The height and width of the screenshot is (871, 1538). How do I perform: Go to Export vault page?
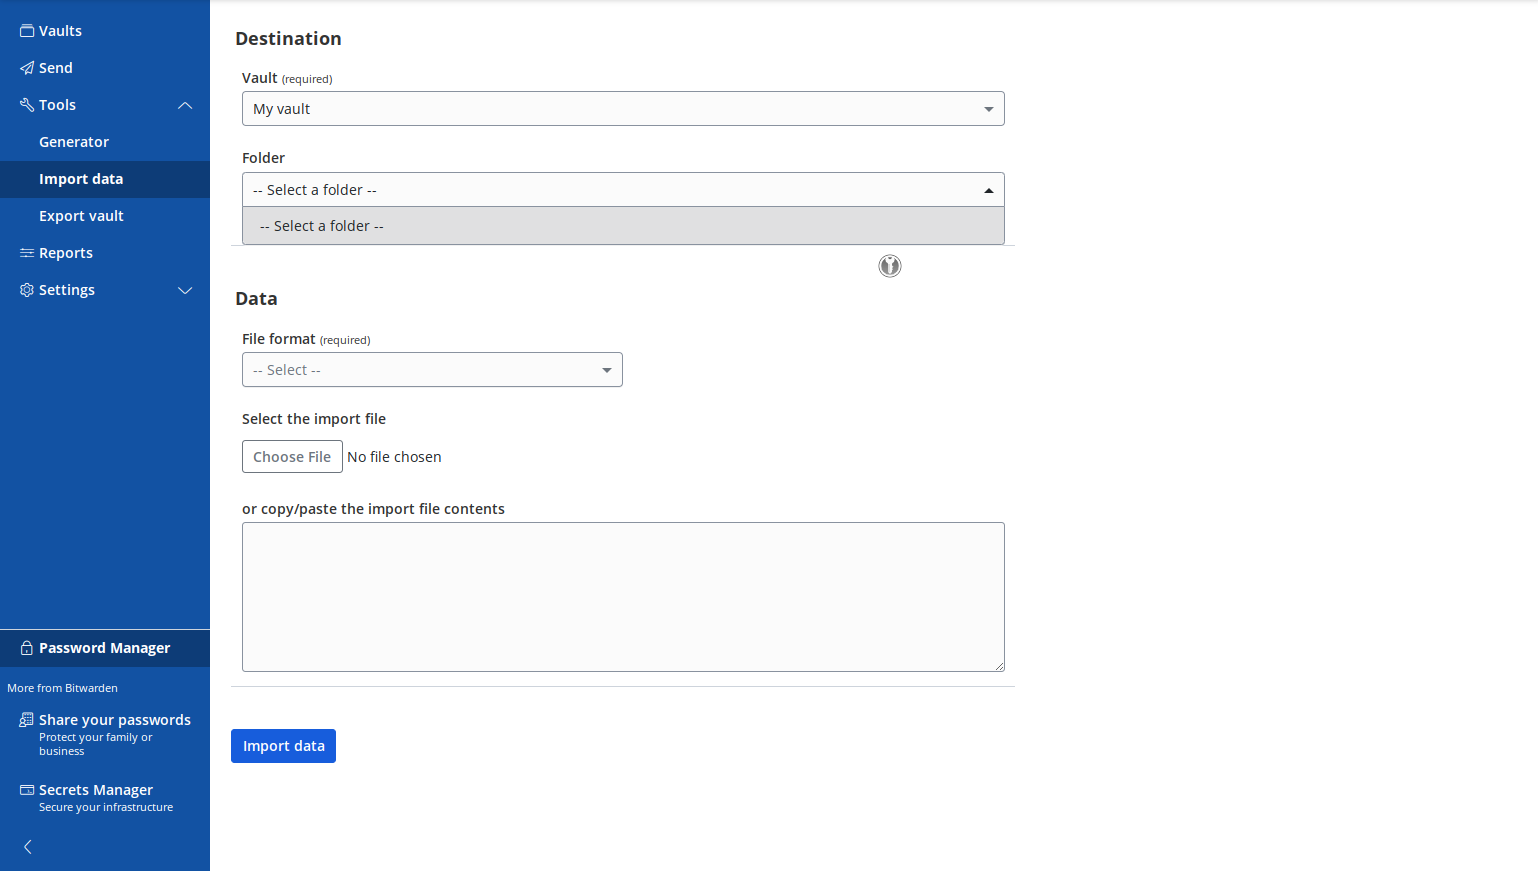click(81, 216)
